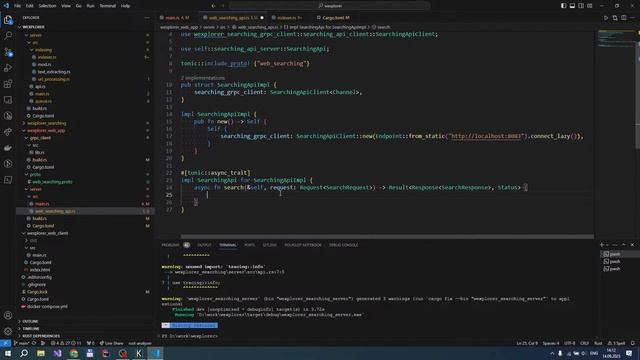Open the Search view in activity bar

[x=8, y=36]
